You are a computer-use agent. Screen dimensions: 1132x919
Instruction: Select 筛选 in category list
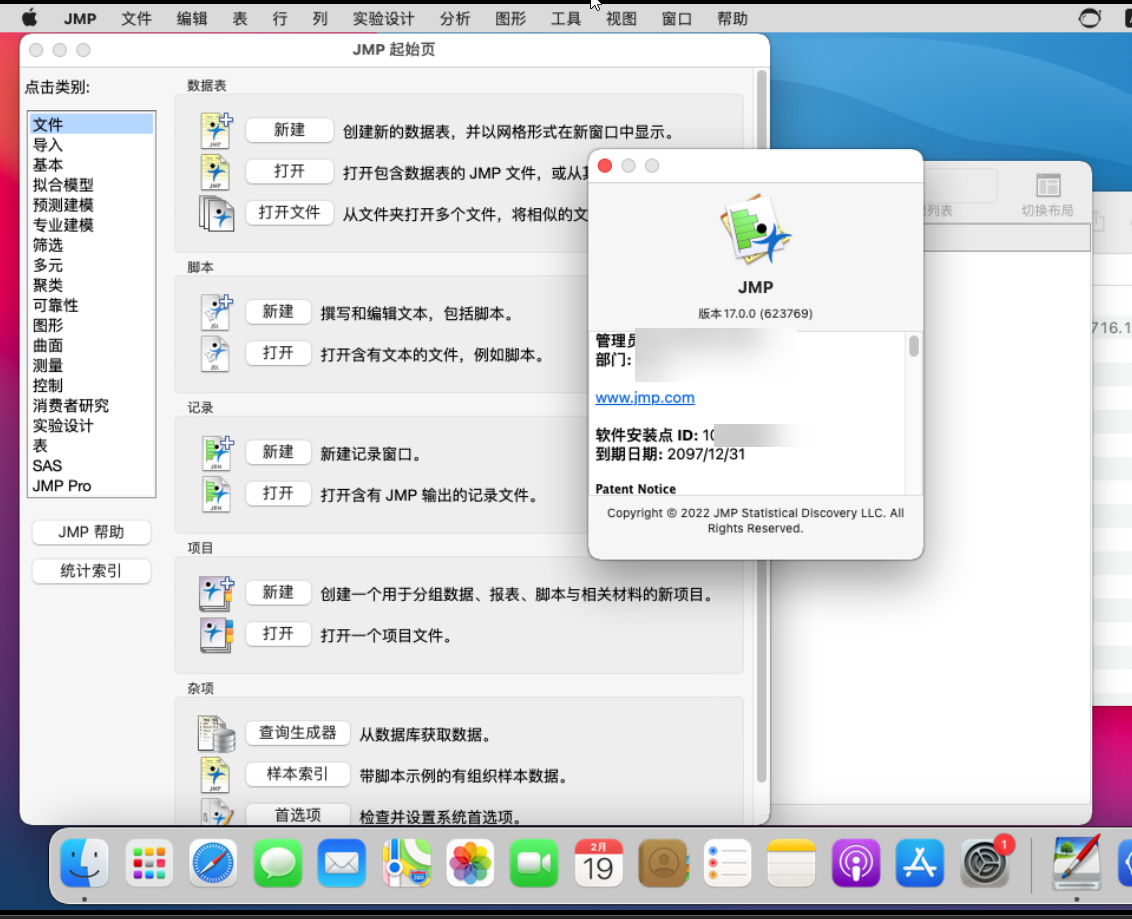coord(91,245)
